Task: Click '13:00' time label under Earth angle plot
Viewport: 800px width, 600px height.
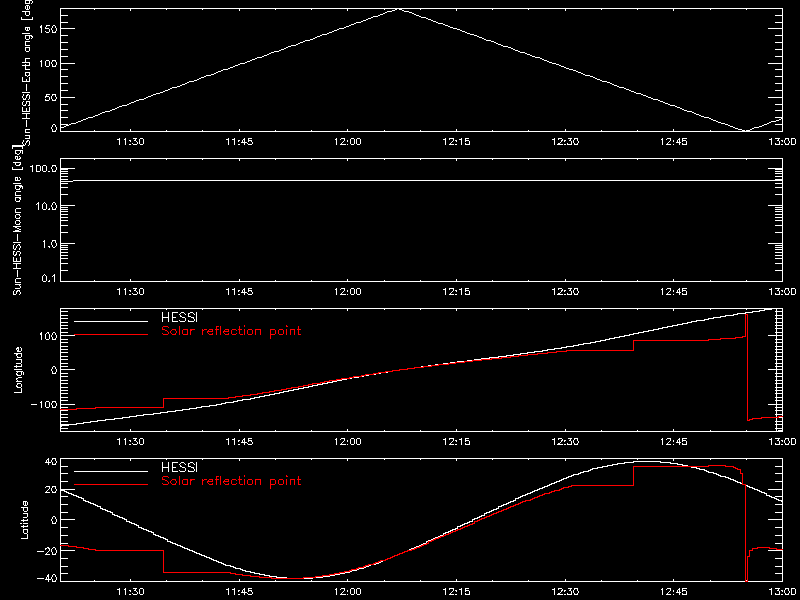Action: point(782,141)
